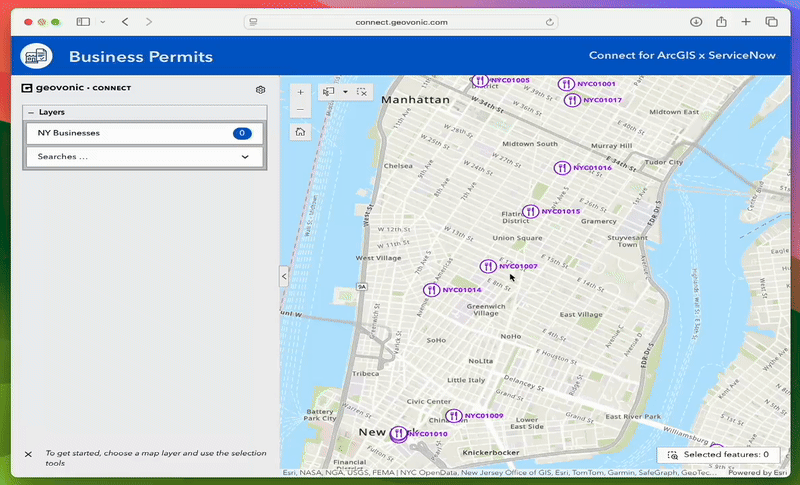This screenshot has width=800, height=485.
Task: Click the Business Permits app logo
Action: tap(36, 56)
